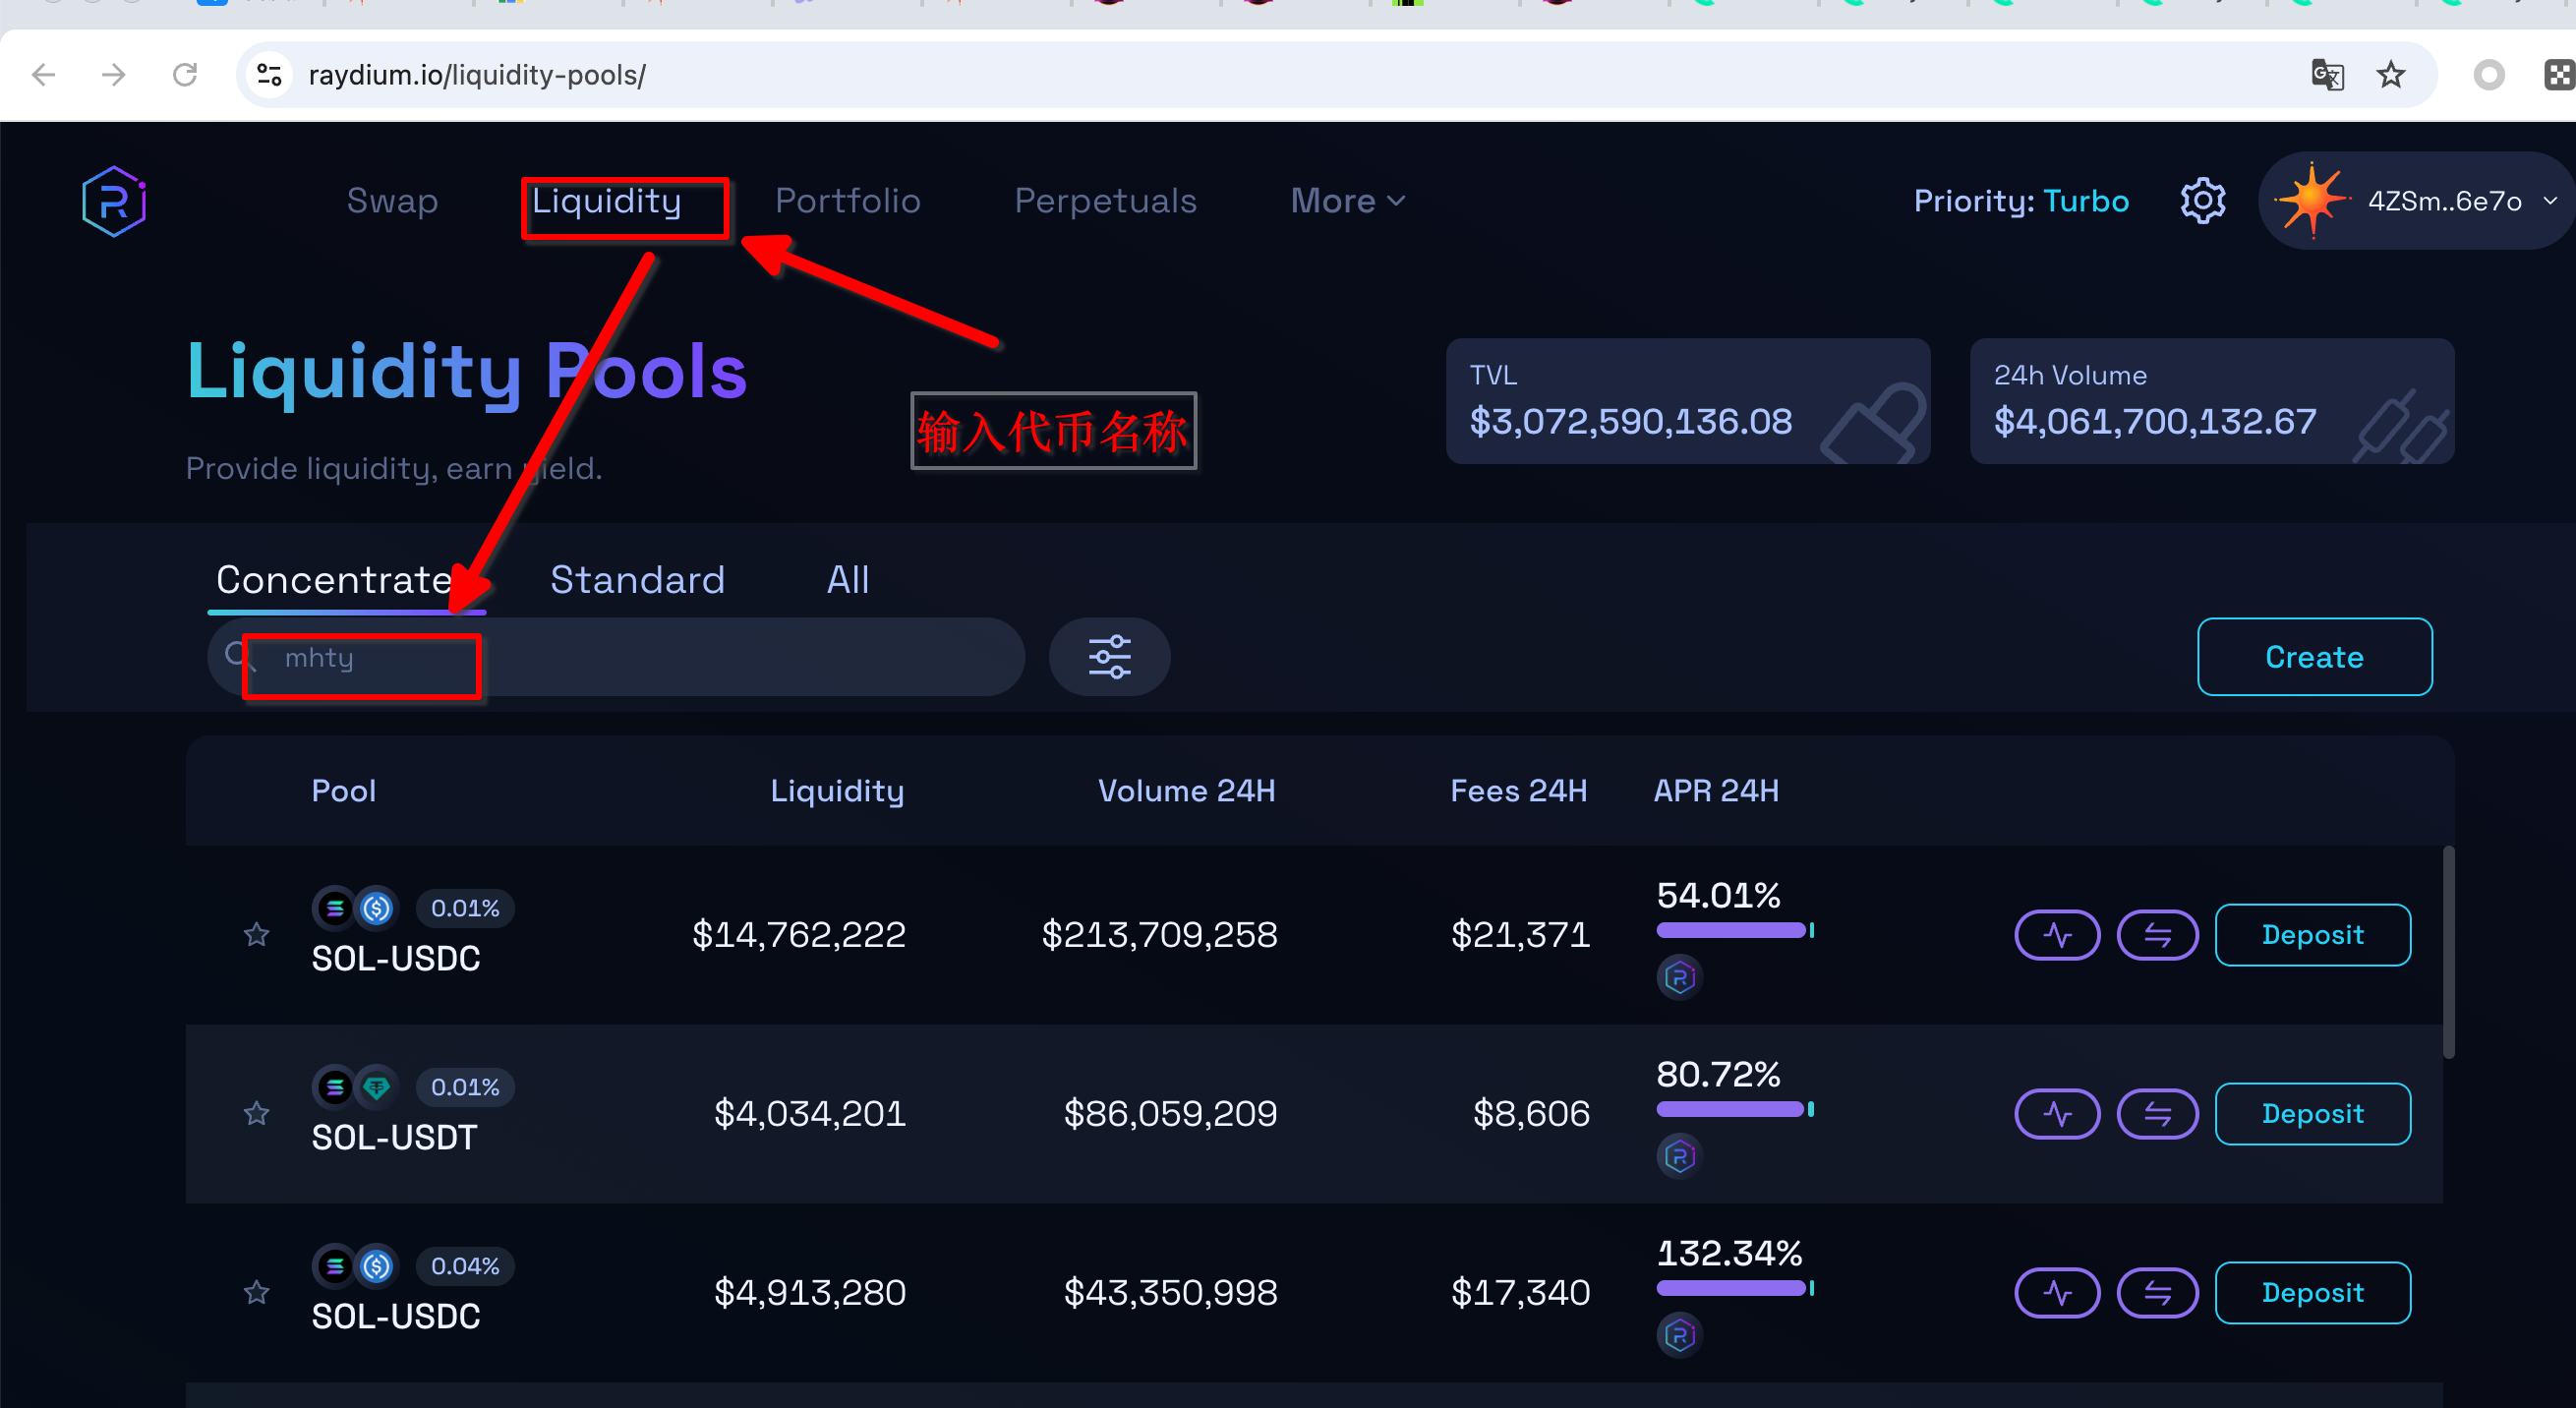Reload page with browser refresh icon
2576x1408 pixels.
click(185, 75)
